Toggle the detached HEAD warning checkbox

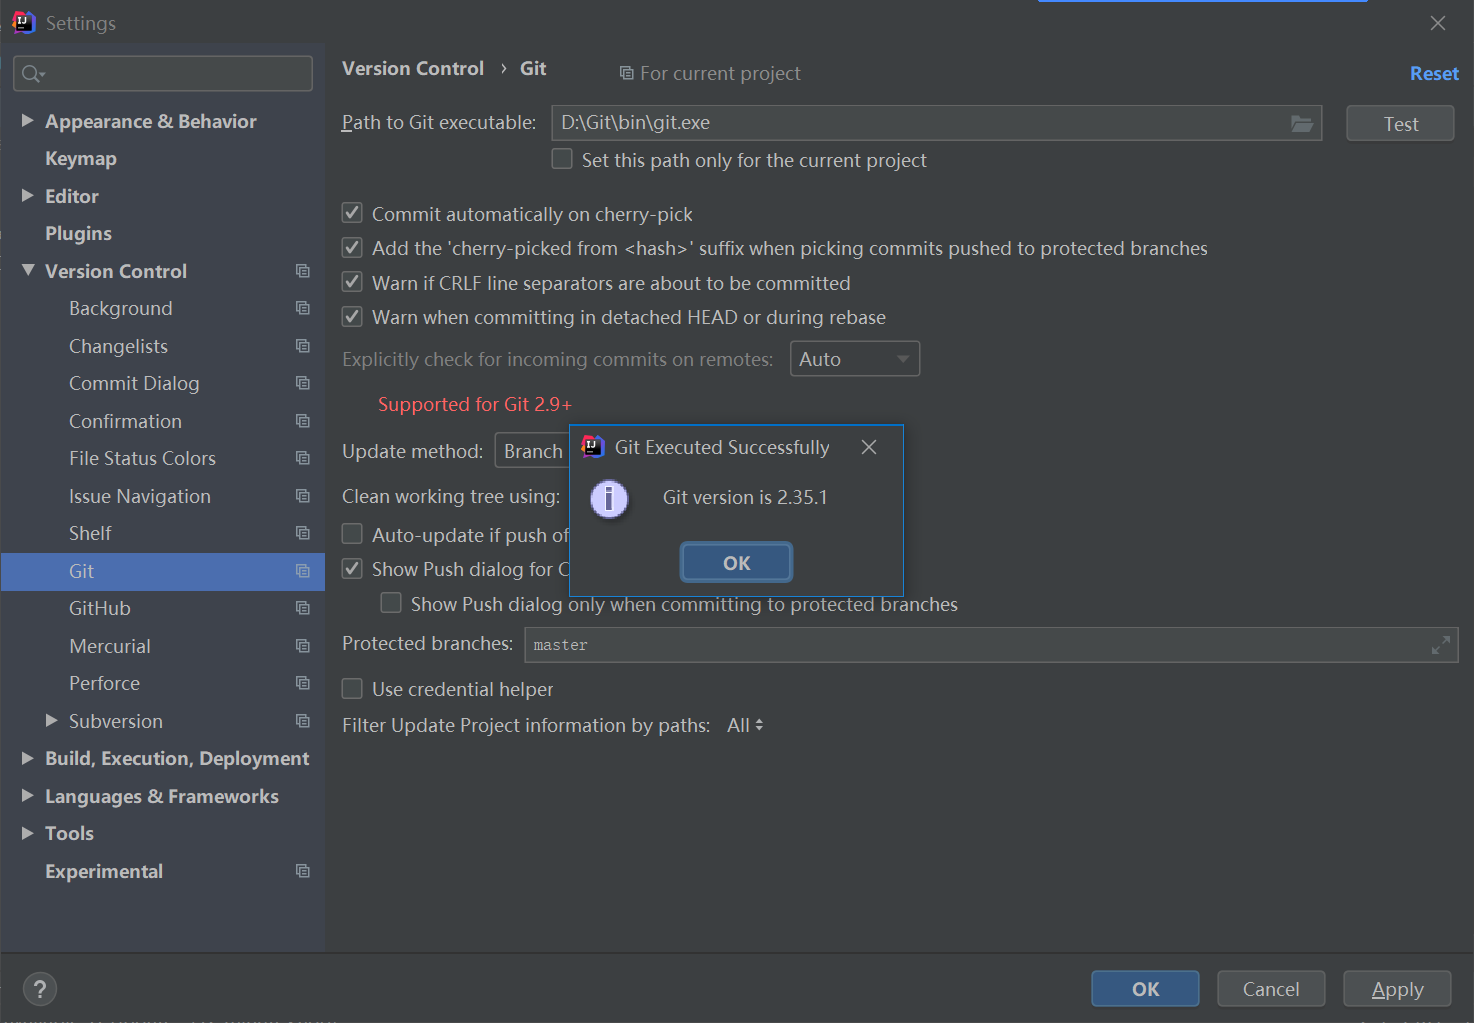[352, 316]
